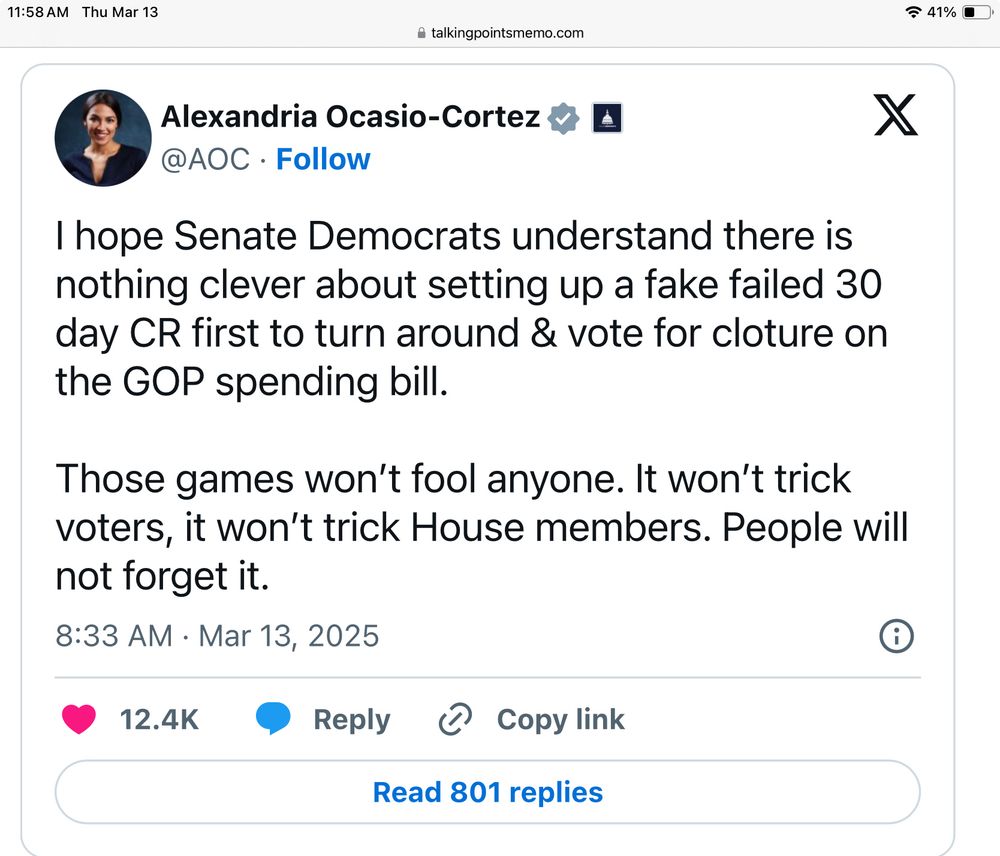The height and width of the screenshot is (856, 1000).
Task: Click the blue reply bubble icon
Action: coord(272,719)
